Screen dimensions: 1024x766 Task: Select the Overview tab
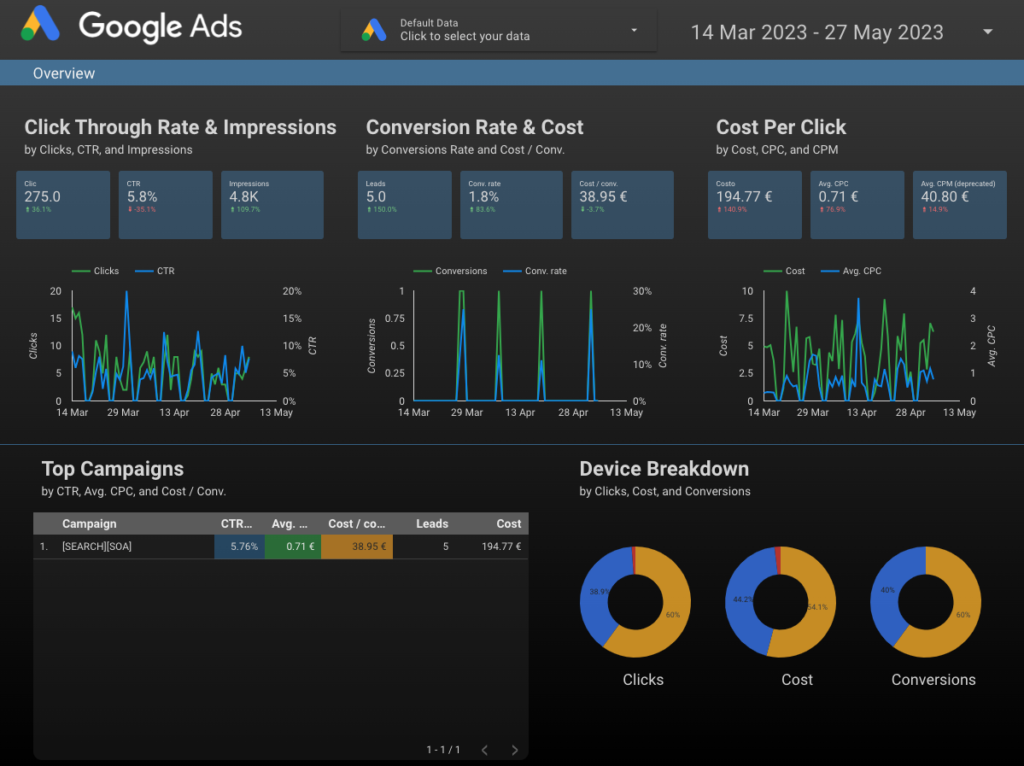(64, 73)
